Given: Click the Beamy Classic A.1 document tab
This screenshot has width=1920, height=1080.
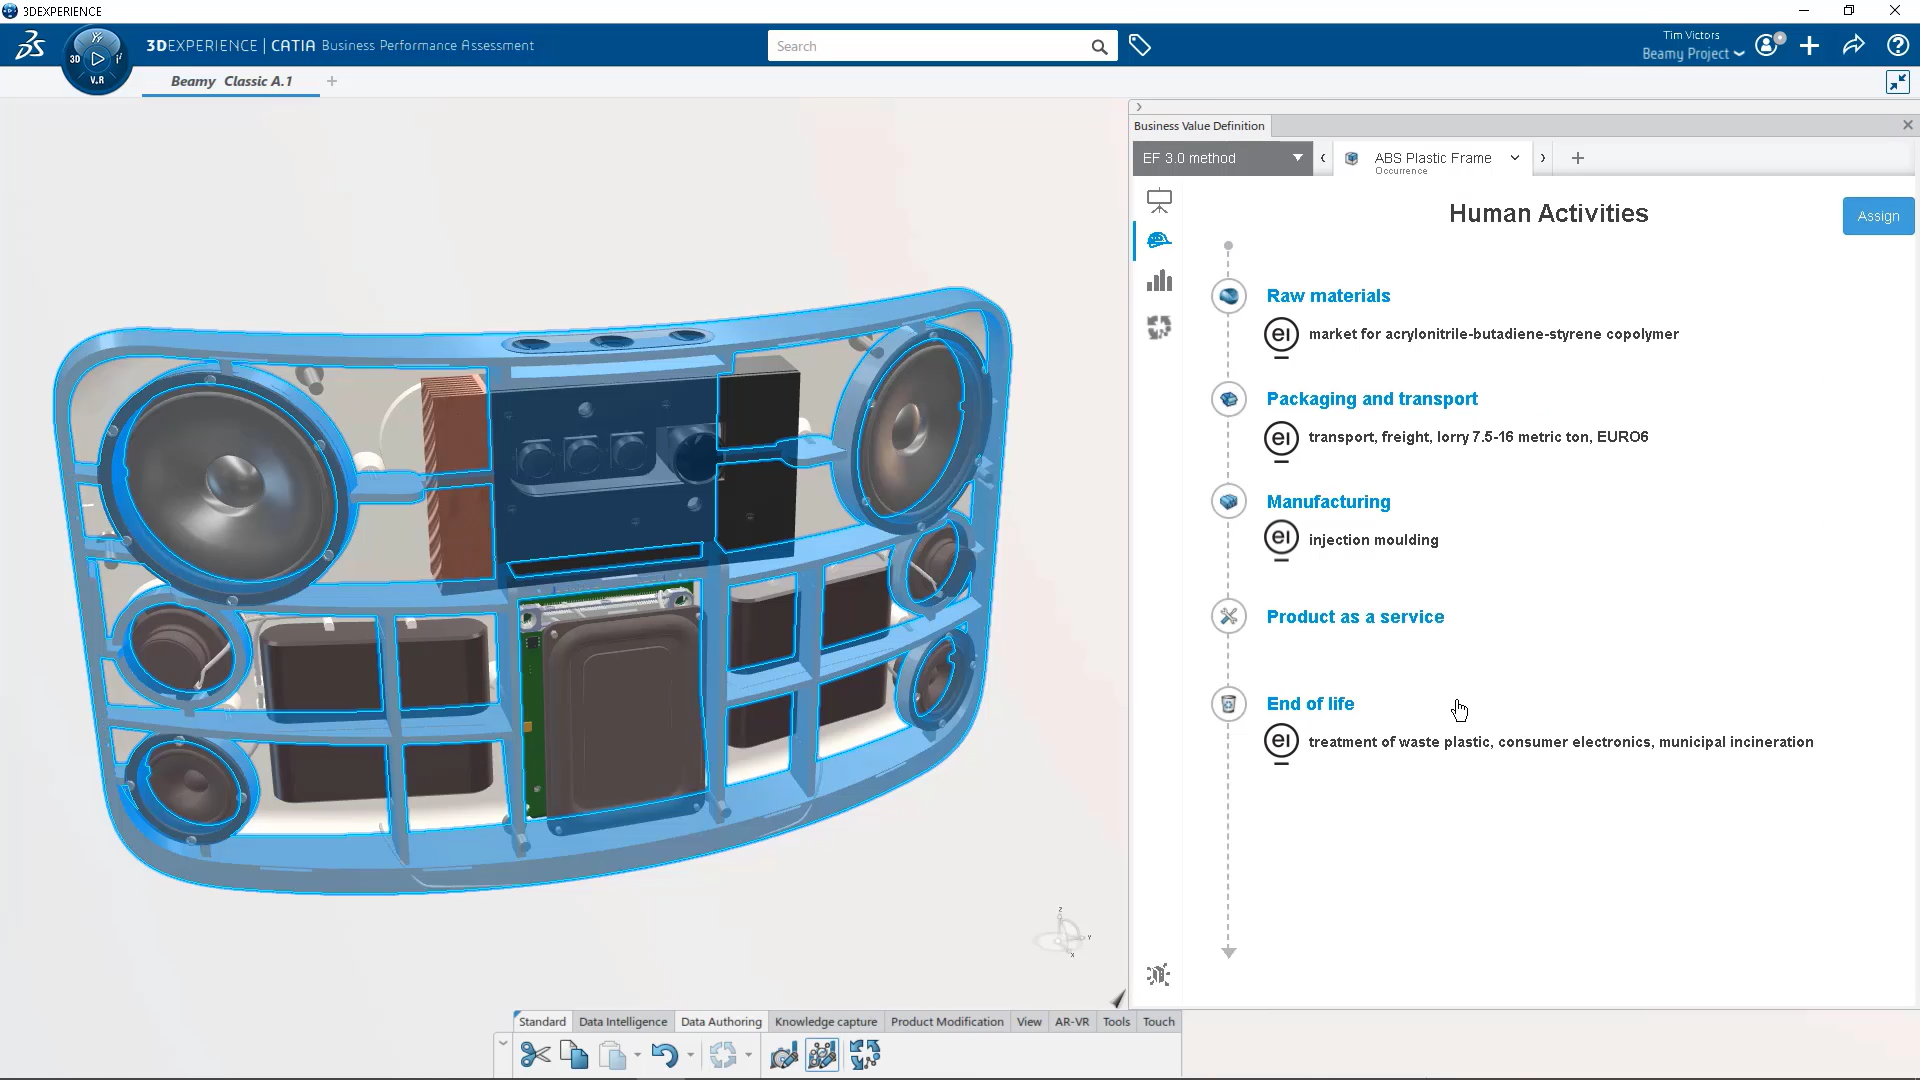Looking at the screenshot, I should tap(230, 81).
